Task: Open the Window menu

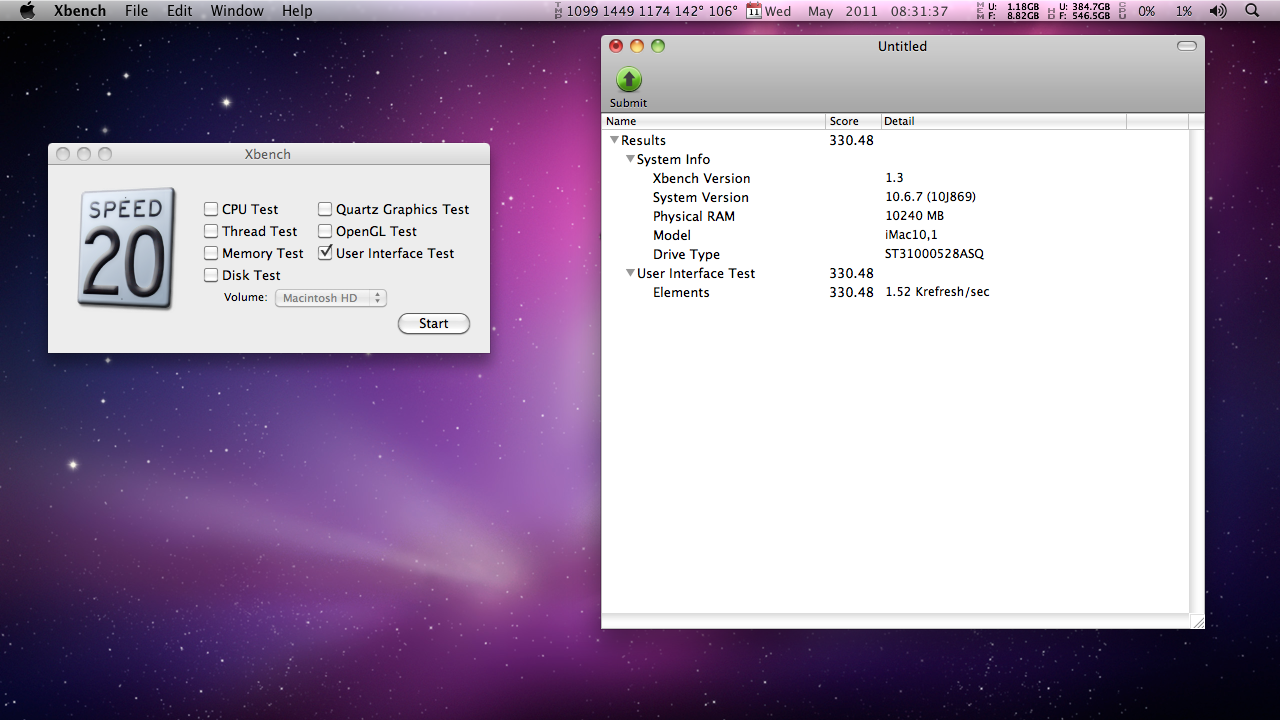Action: (x=237, y=11)
